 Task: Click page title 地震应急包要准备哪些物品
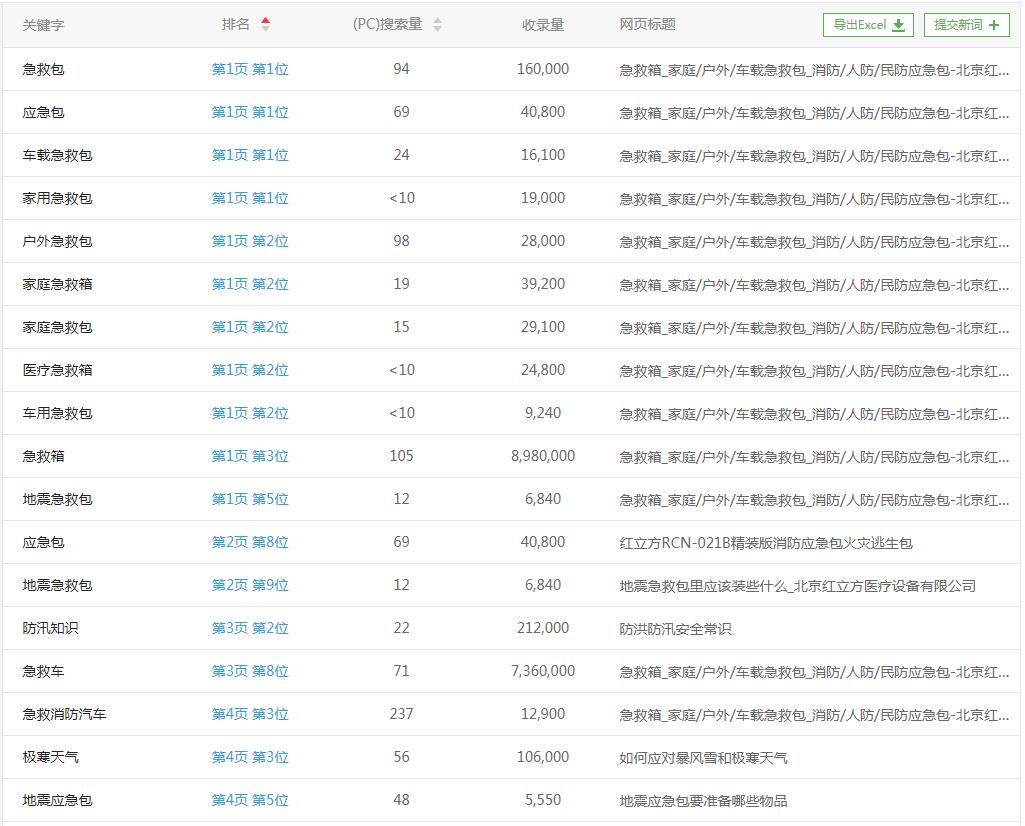pos(703,801)
